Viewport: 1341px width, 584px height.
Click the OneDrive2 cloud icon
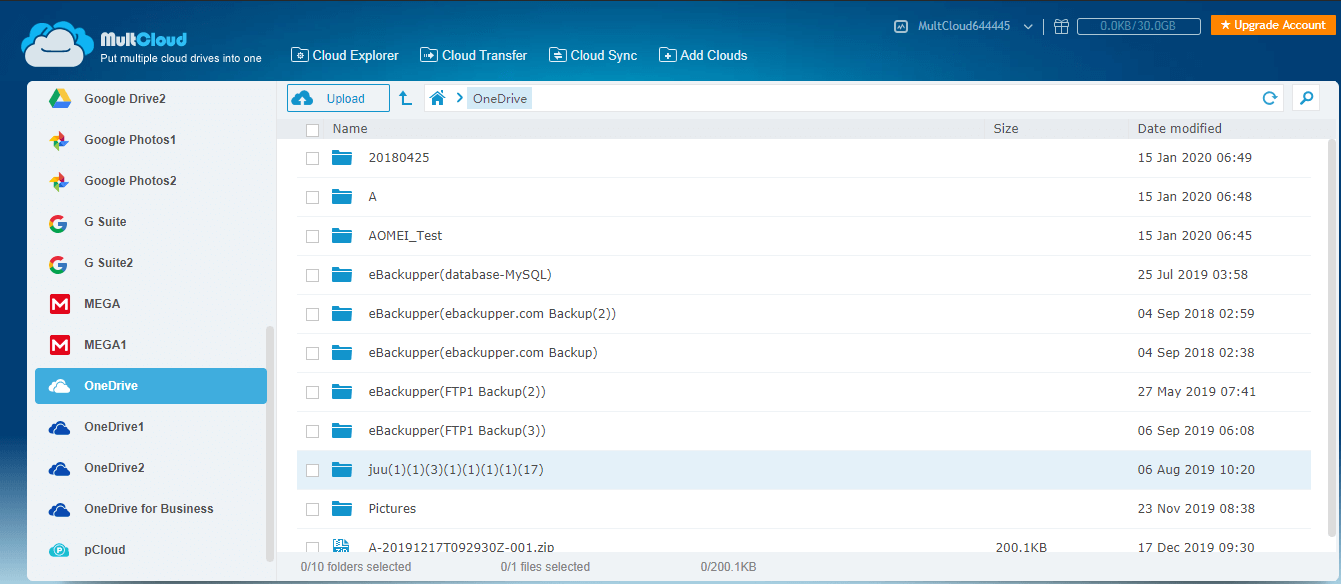click(59, 469)
